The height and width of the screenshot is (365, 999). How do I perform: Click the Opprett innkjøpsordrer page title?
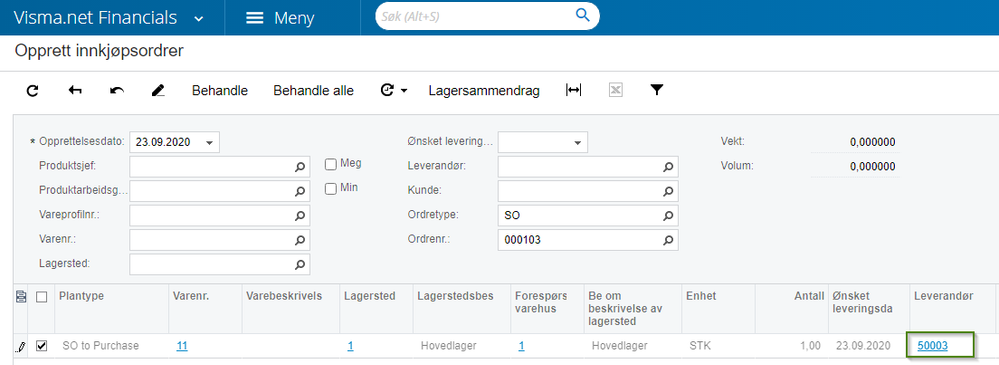[99, 51]
